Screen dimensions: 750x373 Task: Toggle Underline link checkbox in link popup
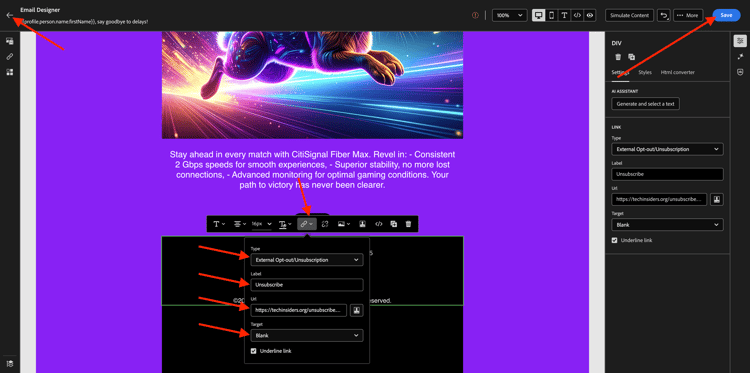(x=254, y=351)
